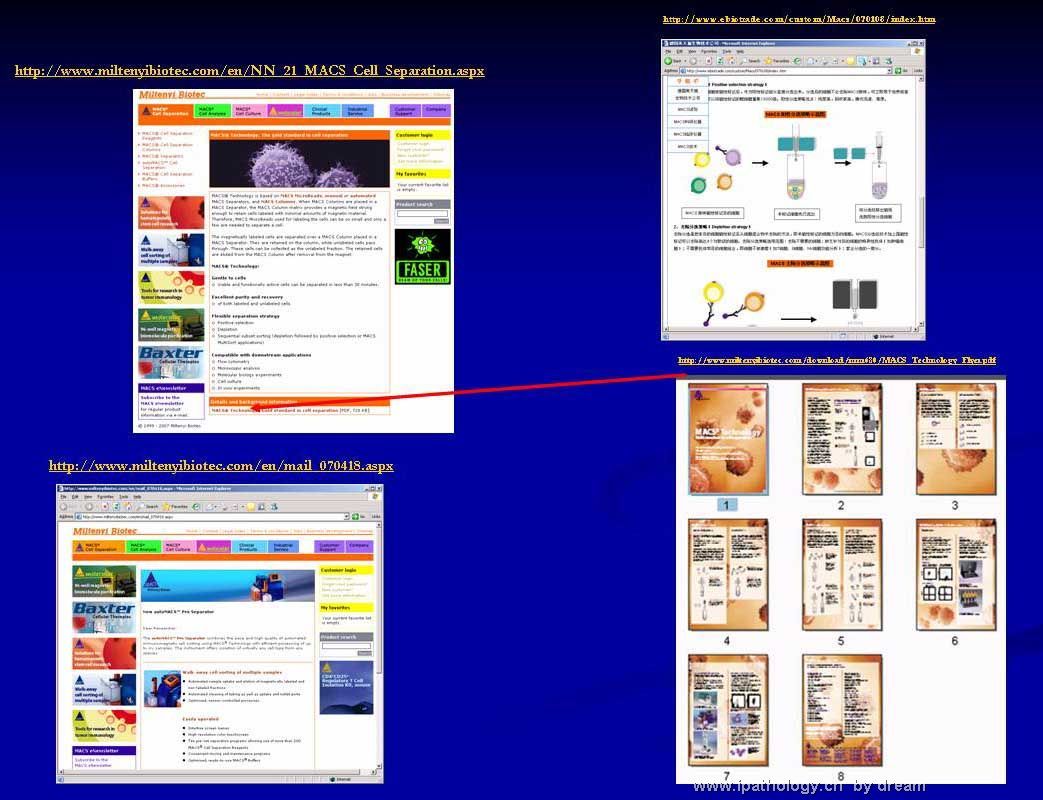Open MACS Cell Culture tab on top Miltenyi page
1043x800 pixels.
(x=249, y=111)
